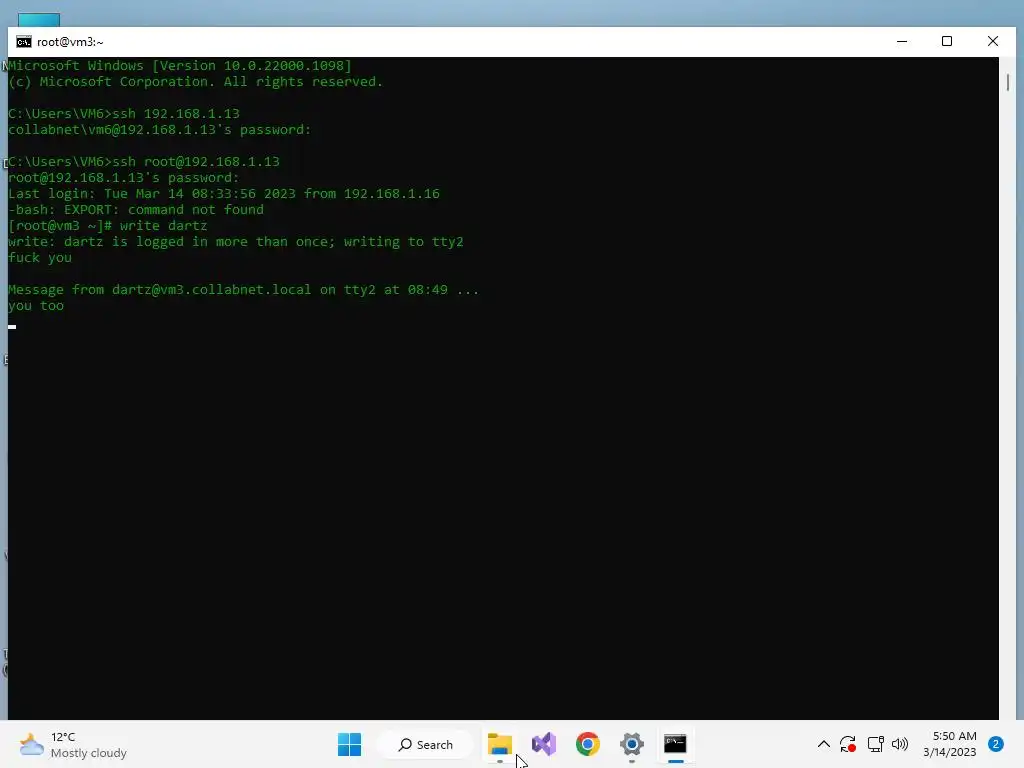The width and height of the screenshot is (1024, 768).
Task: Click 'Message from dartz@vm3.collabnet.local' line
Action: pyautogui.click(x=243, y=289)
